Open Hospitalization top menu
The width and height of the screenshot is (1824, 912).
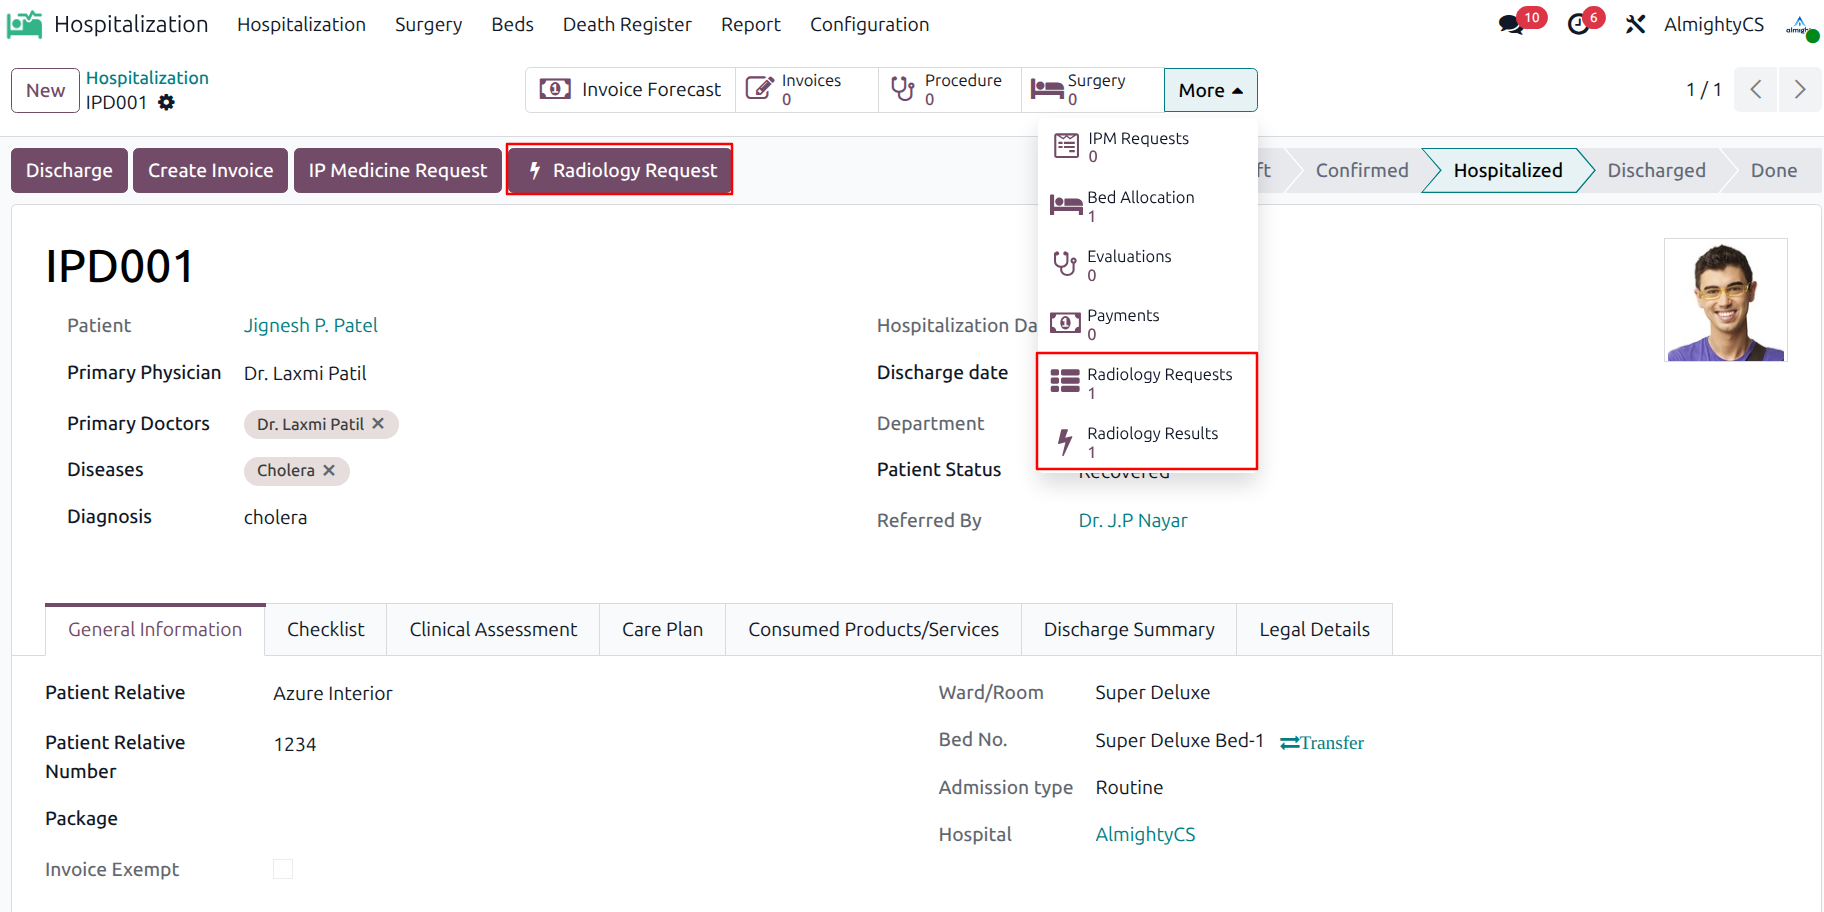click(x=301, y=24)
